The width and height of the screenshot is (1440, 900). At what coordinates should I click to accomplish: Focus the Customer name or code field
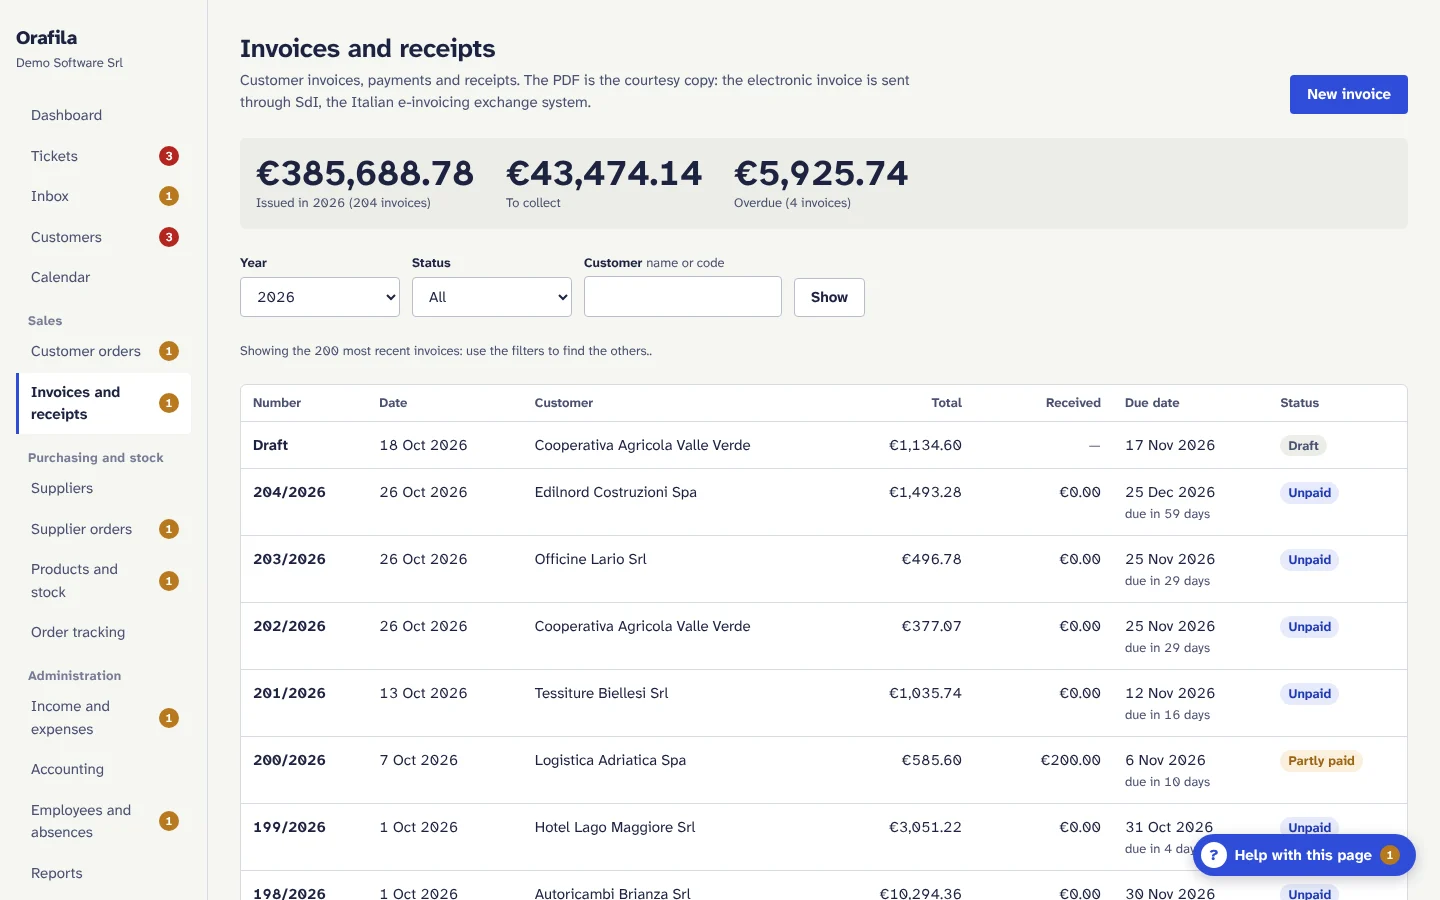coord(683,297)
